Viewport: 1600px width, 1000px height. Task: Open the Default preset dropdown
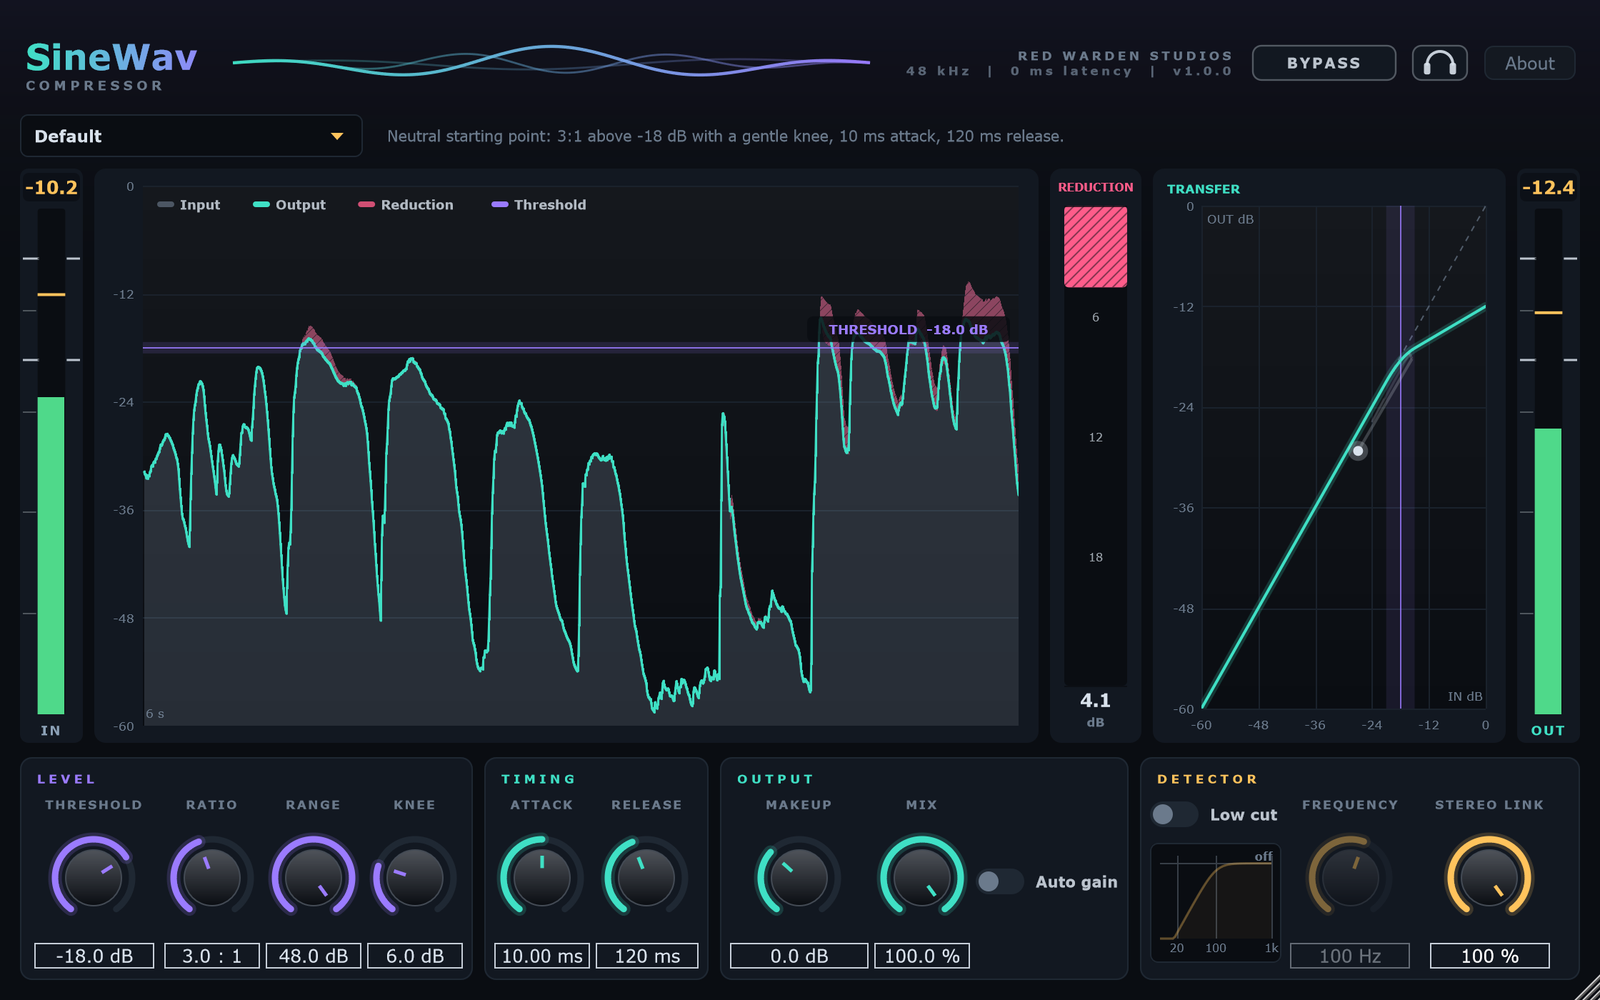click(191, 136)
